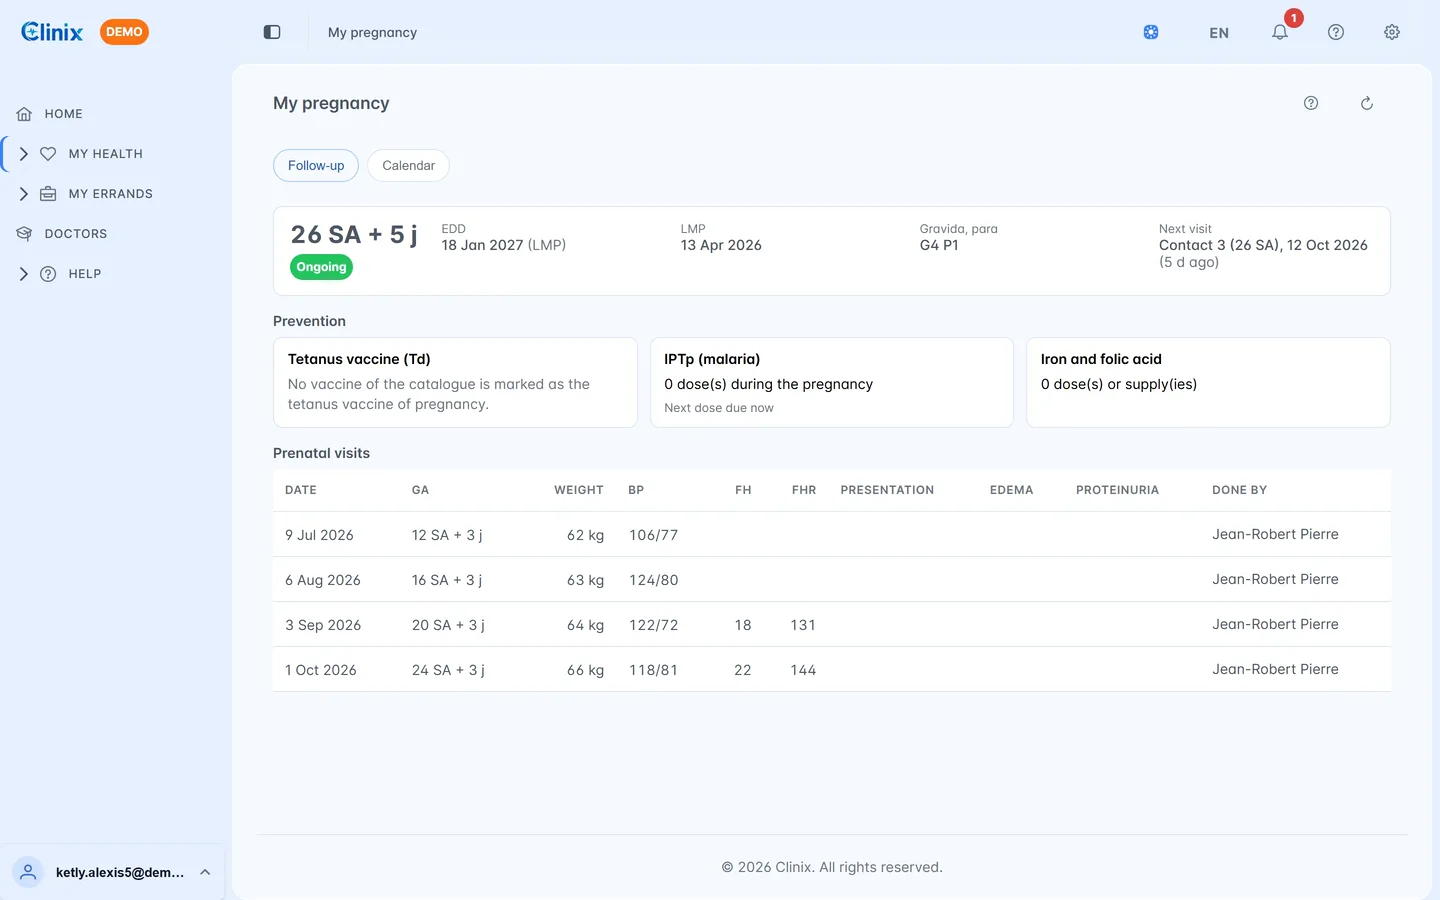This screenshot has width=1440, height=900.
Task: Select the 3 Sep 2026 visit row
Action: 832,625
